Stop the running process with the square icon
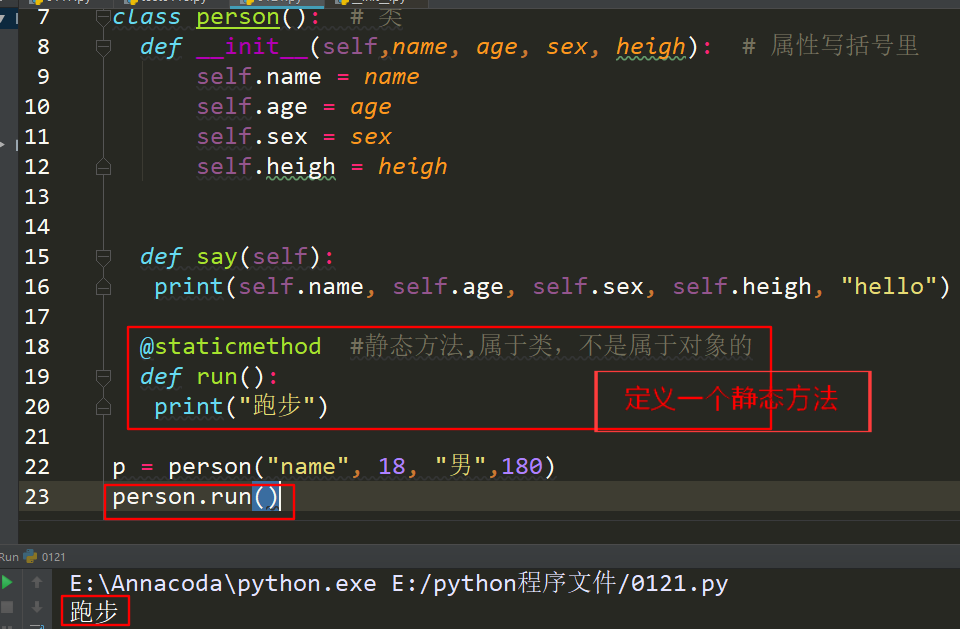The image size is (960, 629). point(7,607)
